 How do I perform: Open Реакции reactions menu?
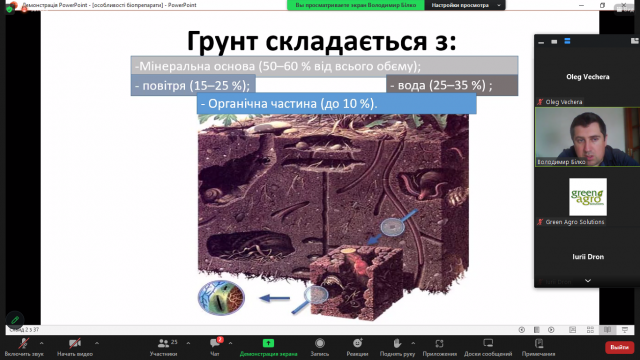(357, 348)
